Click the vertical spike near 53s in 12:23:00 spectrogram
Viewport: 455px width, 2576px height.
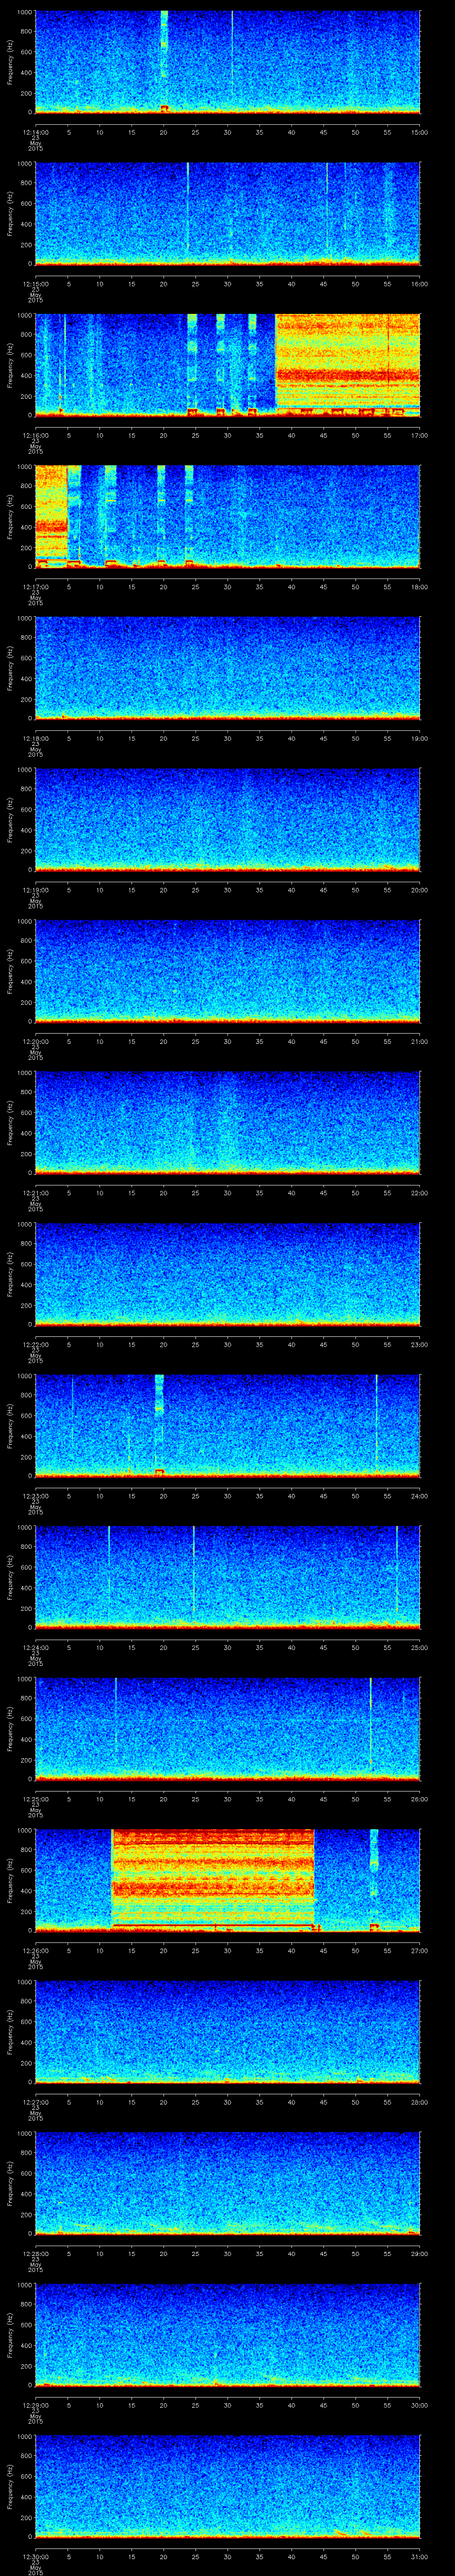376,1420
